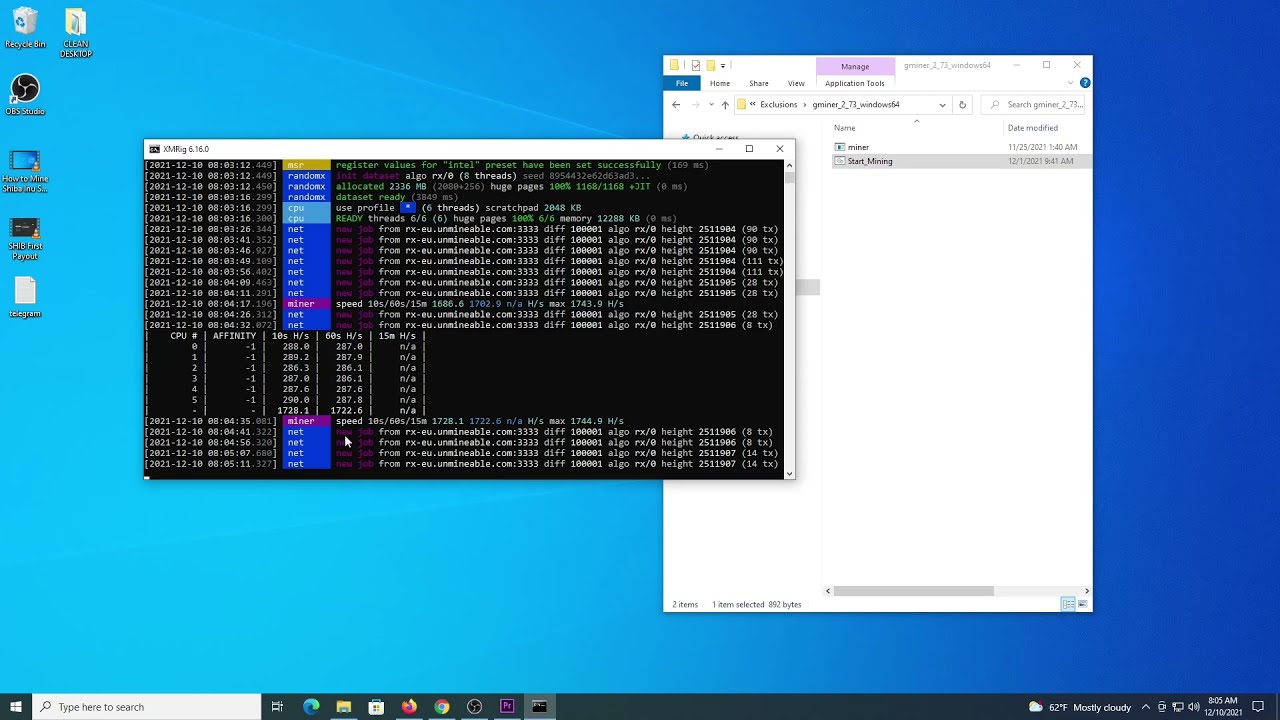Minimize the XMRig console window
This screenshot has height=720, width=1280.
tap(718, 149)
